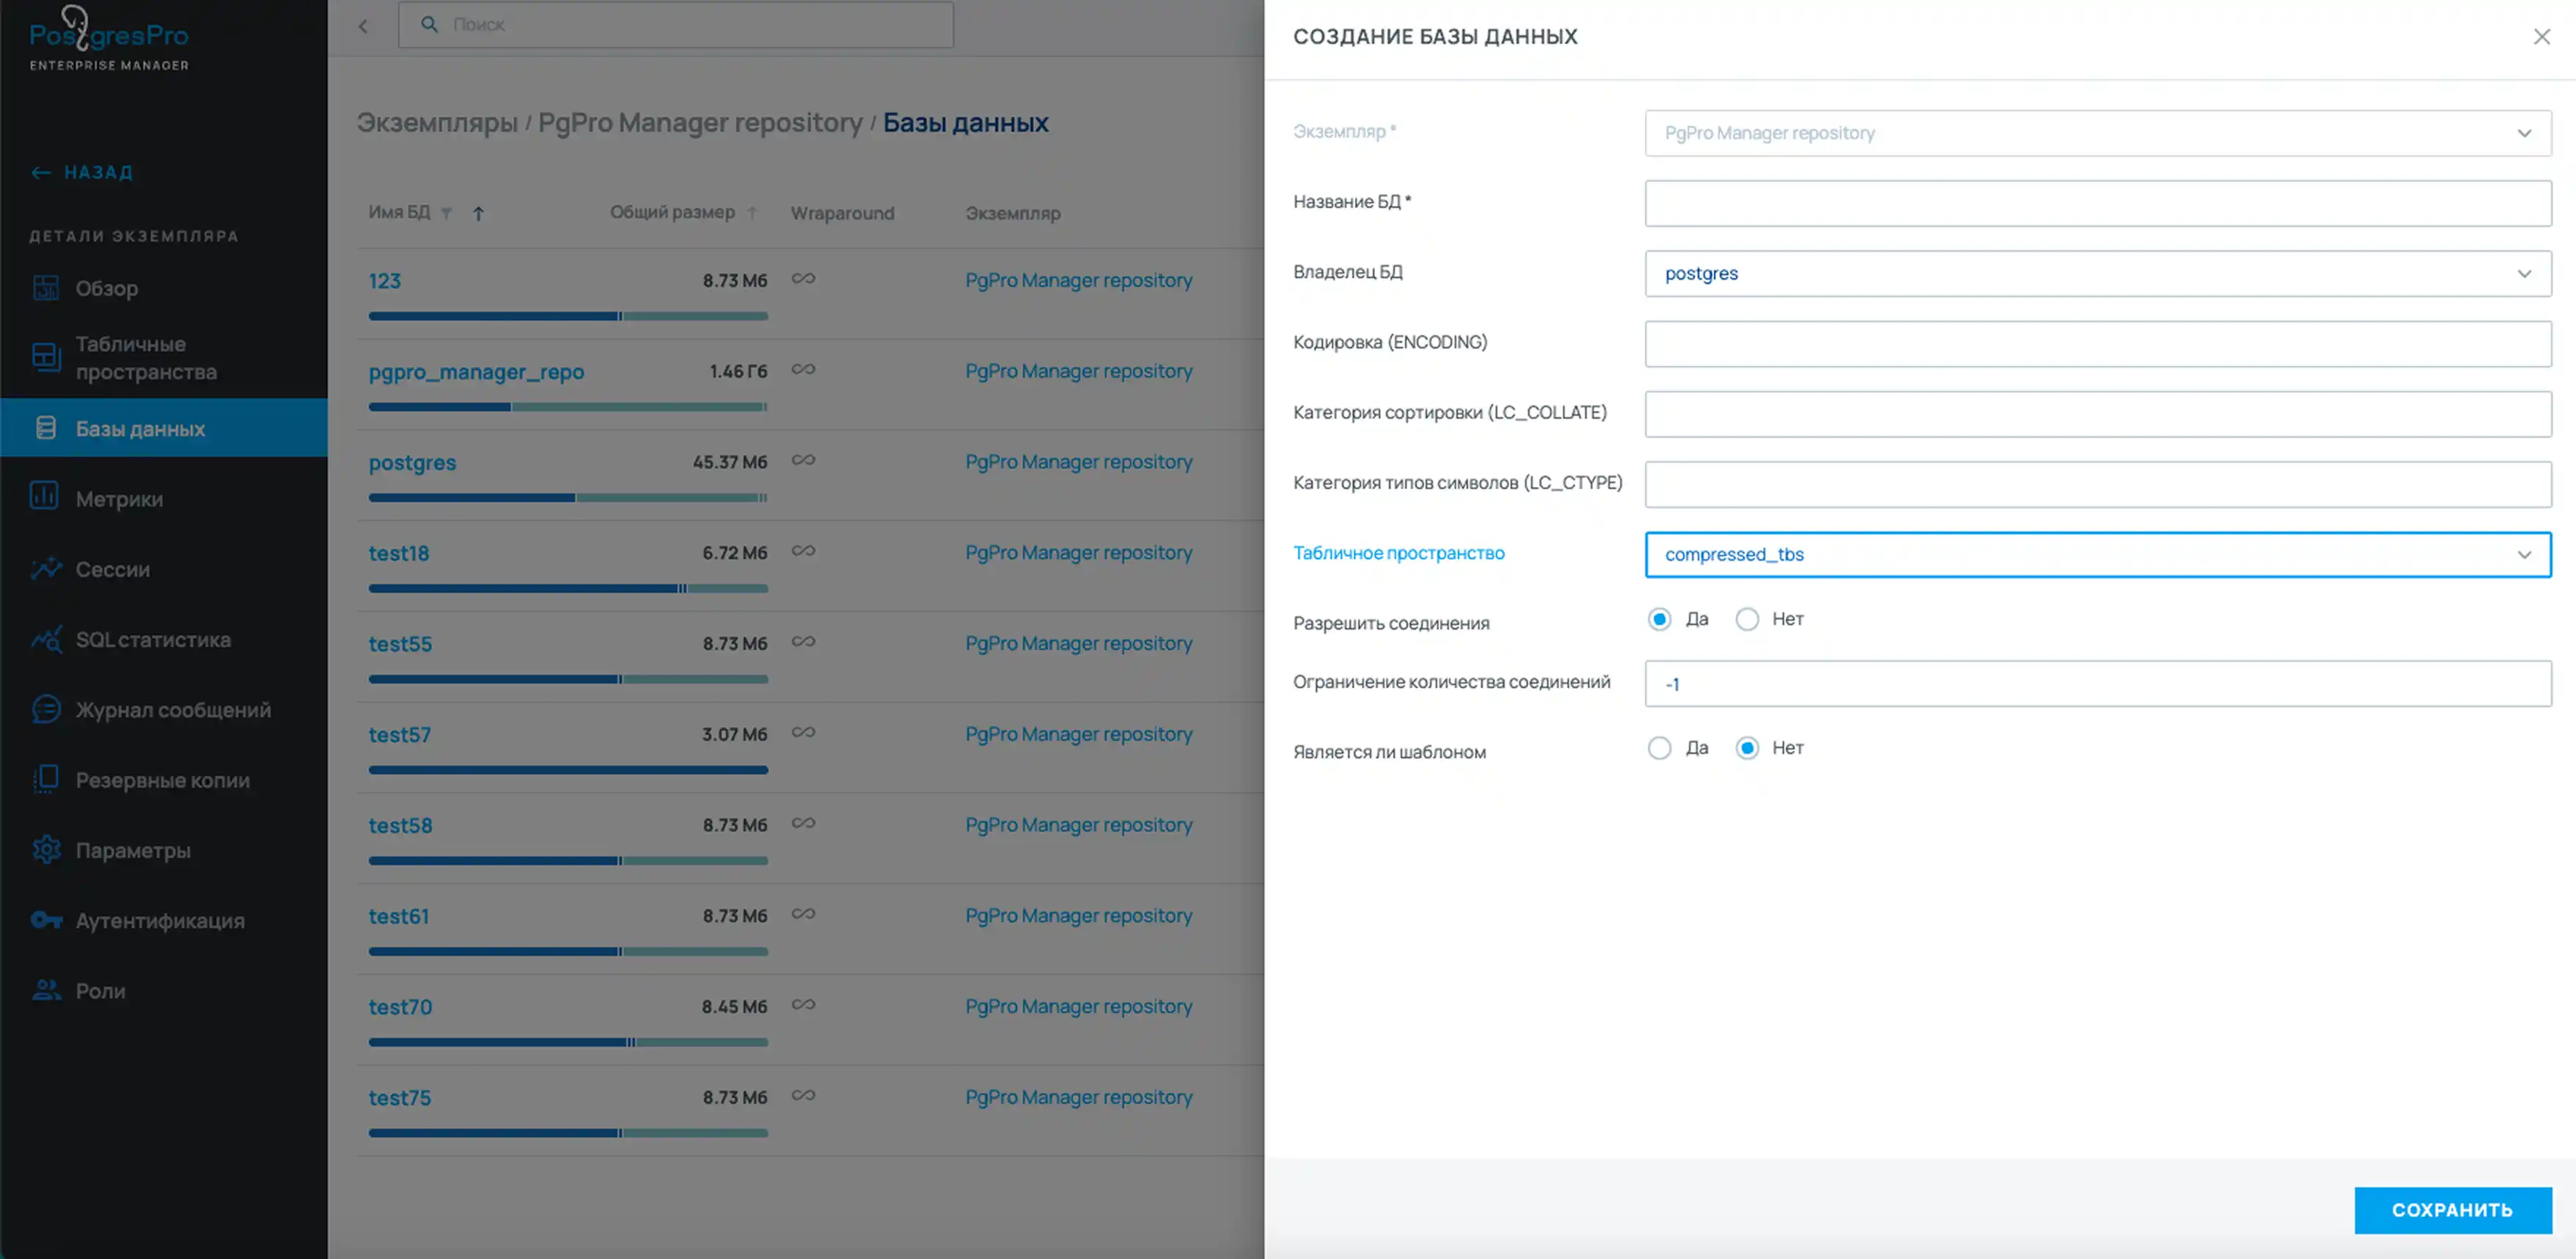The image size is (2576, 1259).
Task: Click the size usage bar of test57
Action: pyautogui.click(x=567, y=770)
